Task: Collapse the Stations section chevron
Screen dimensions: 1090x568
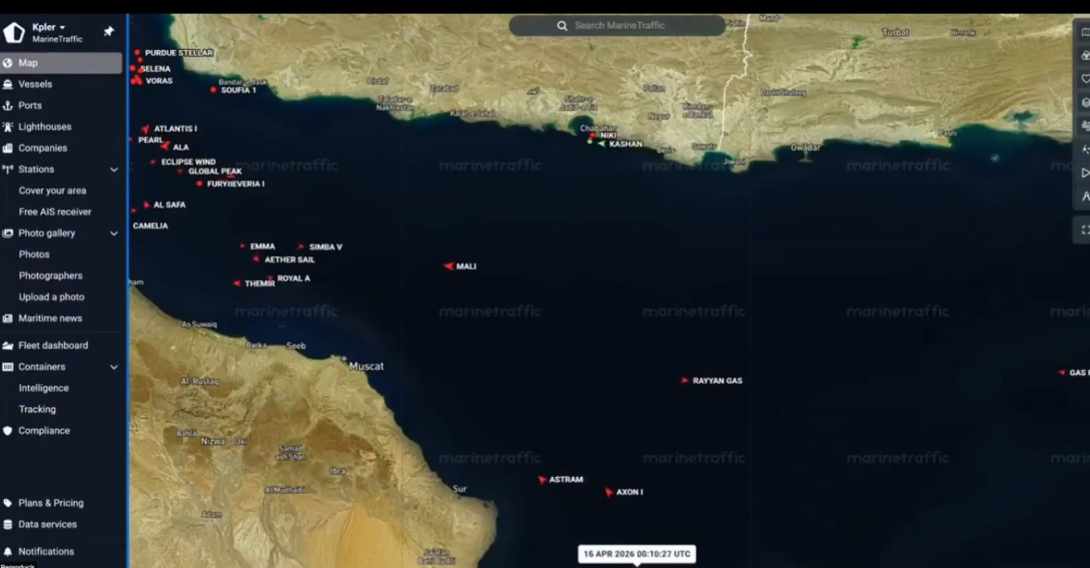Action: pos(114,170)
